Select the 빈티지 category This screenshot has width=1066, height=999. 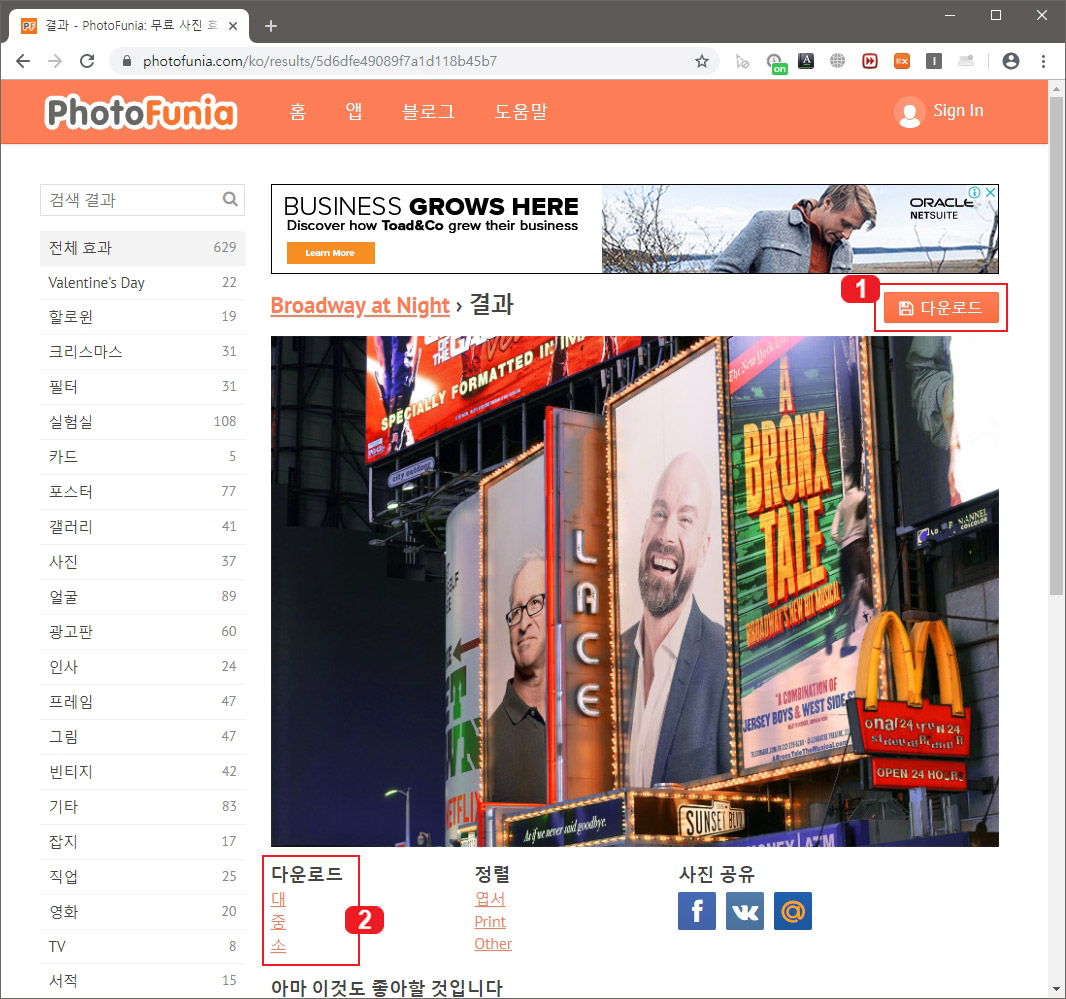pyautogui.click(x=143, y=772)
